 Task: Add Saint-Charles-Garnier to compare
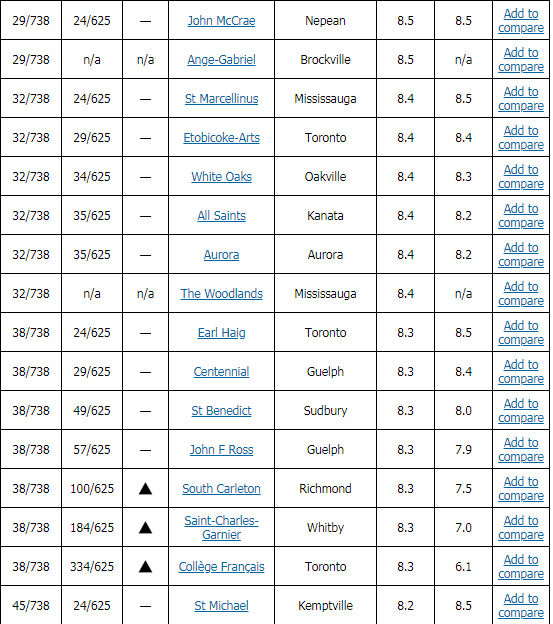[521, 528]
